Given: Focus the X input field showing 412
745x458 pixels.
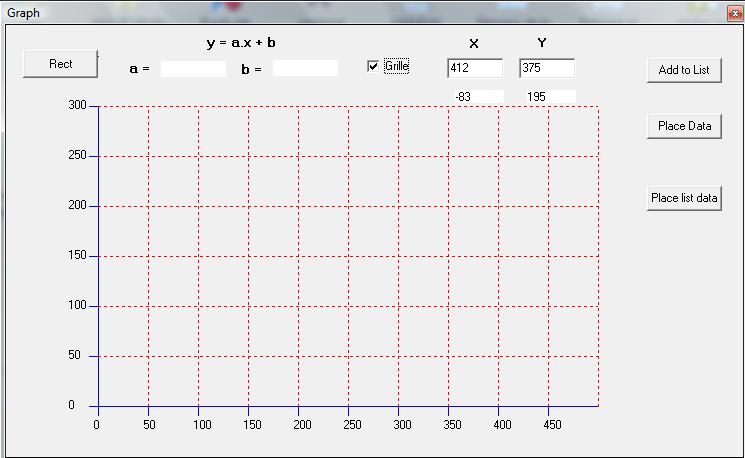Looking at the screenshot, I should [x=475, y=68].
